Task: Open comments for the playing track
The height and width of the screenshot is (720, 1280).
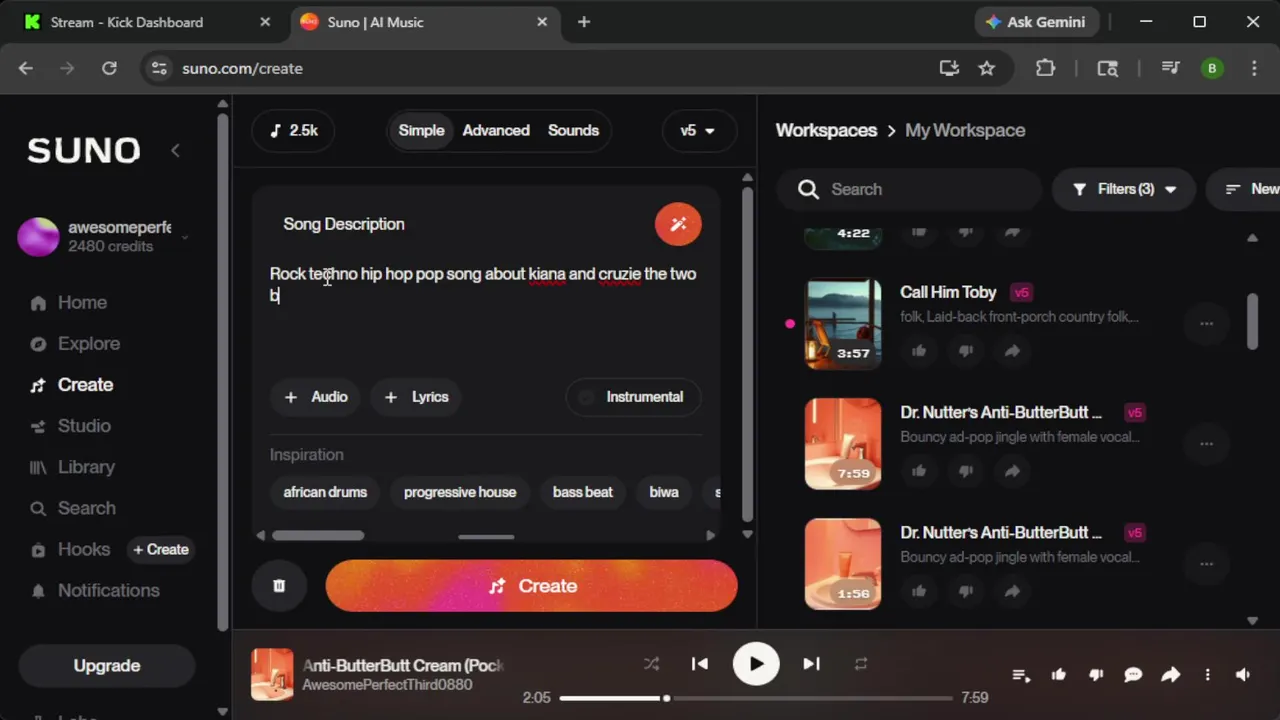Action: coord(1133,675)
